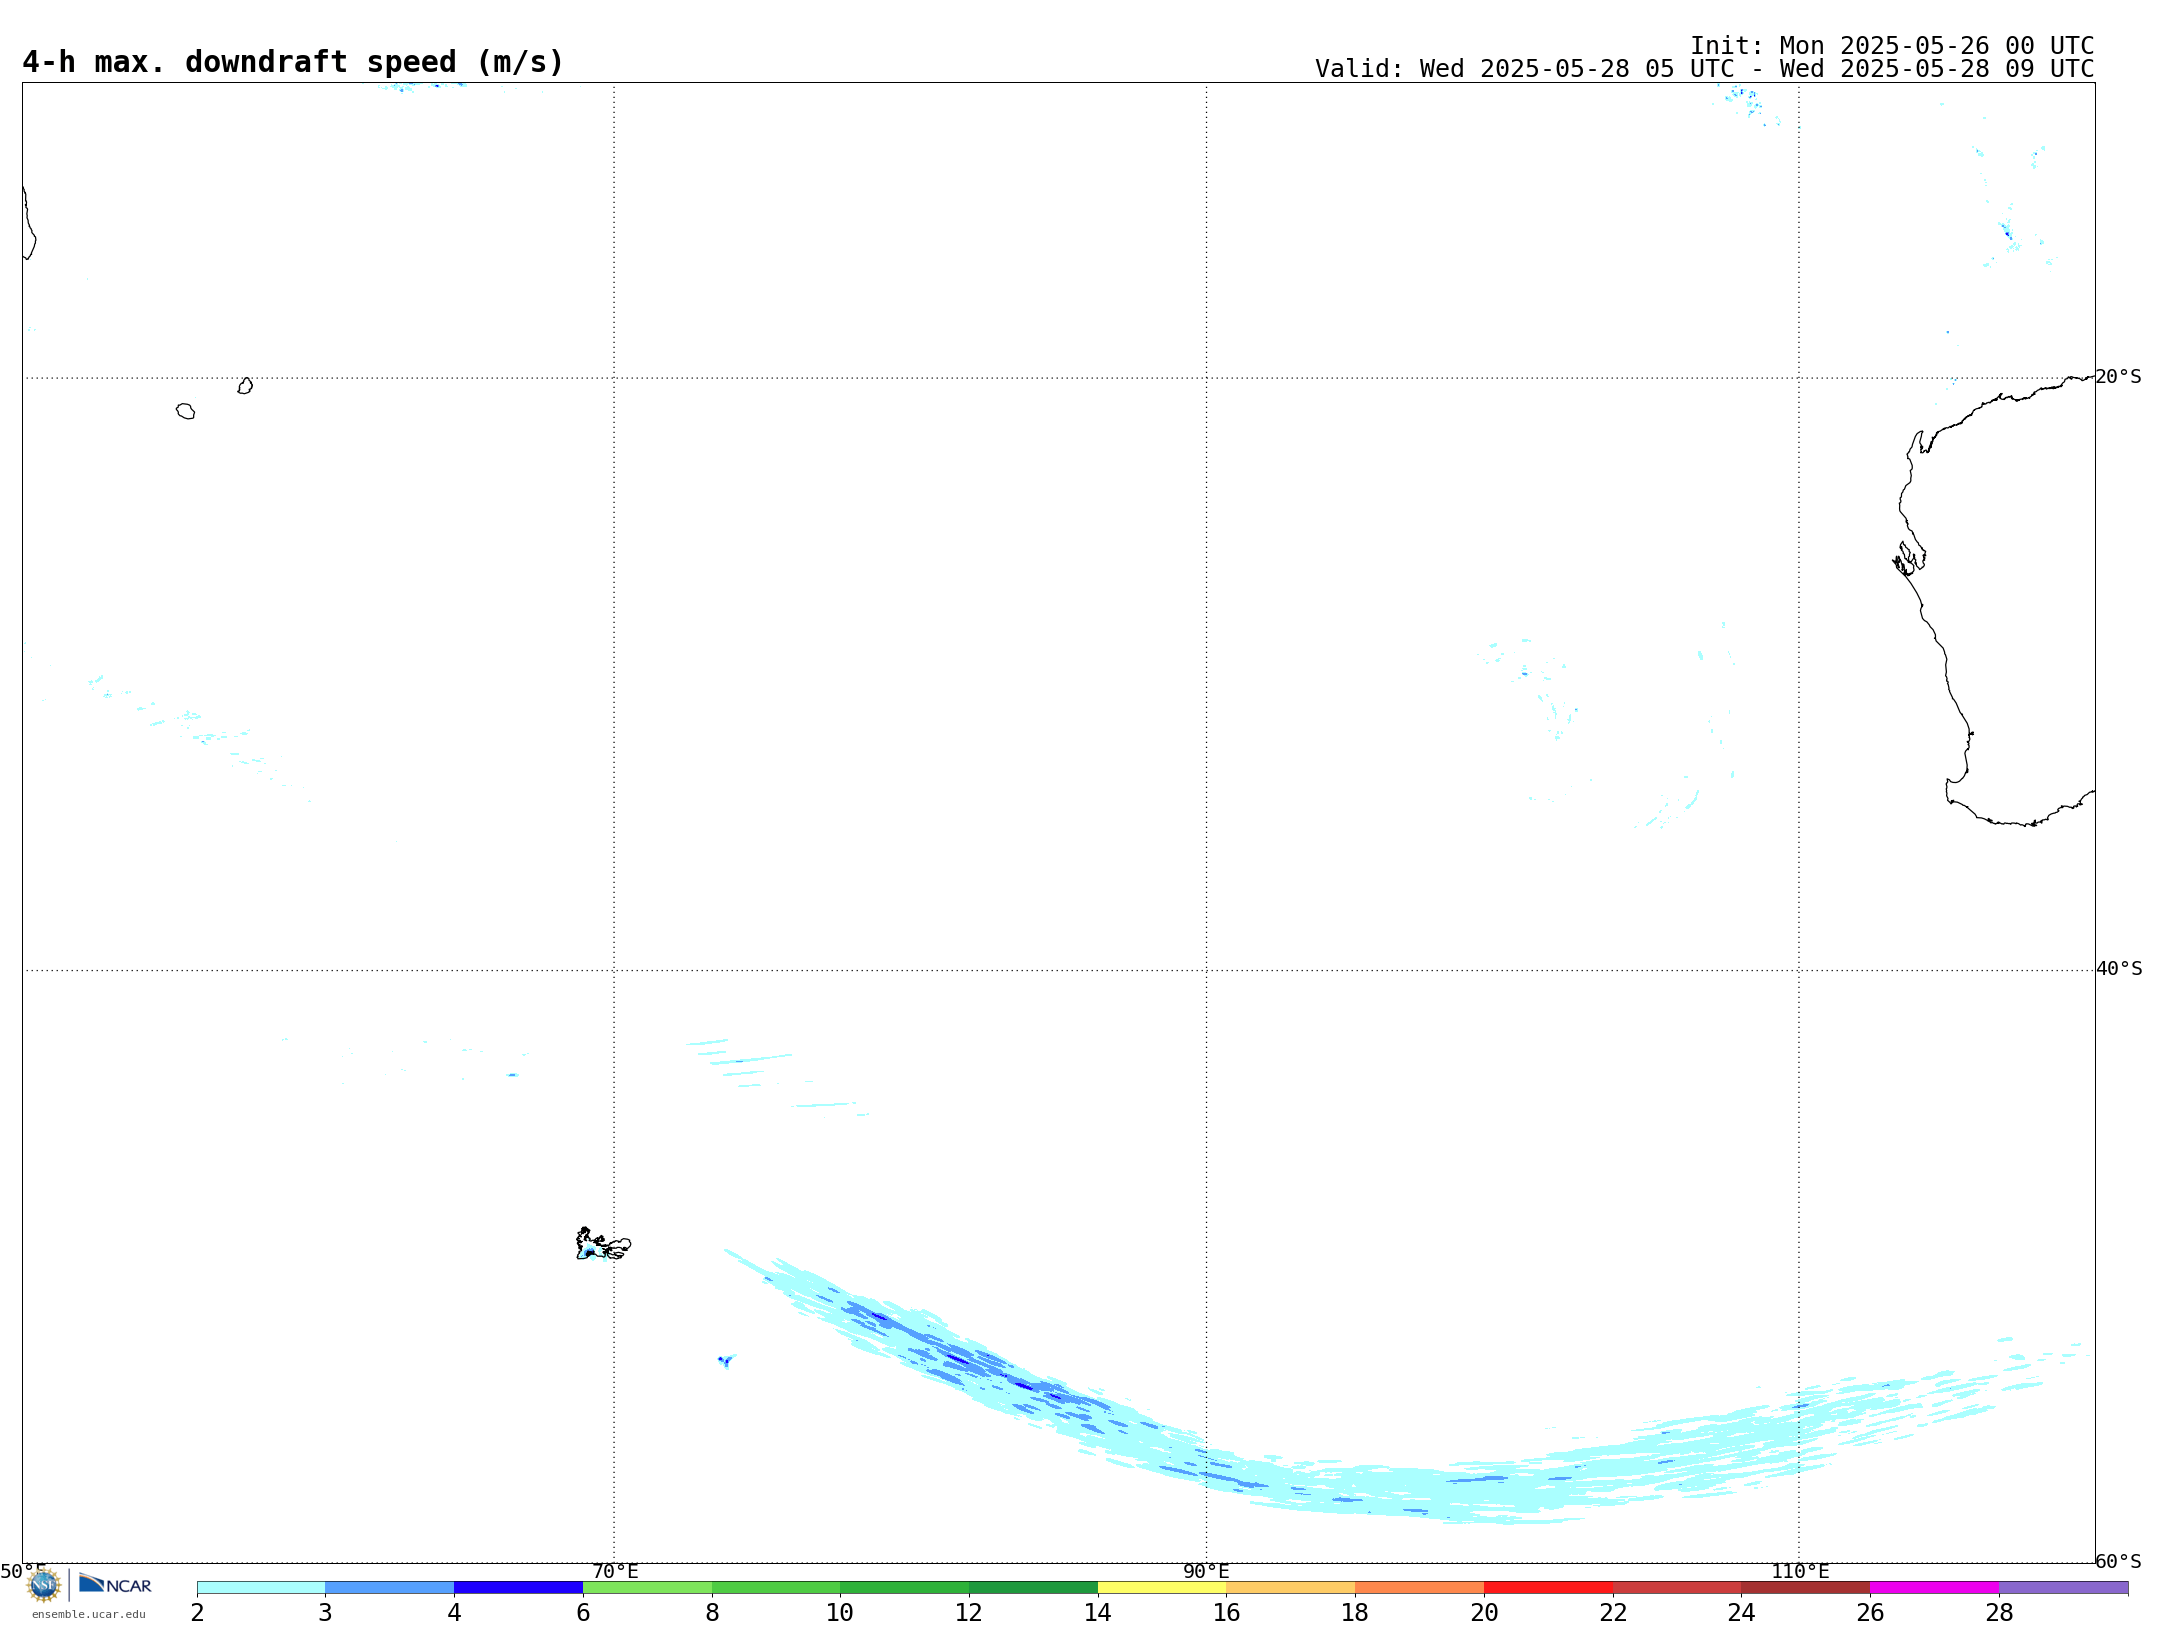Click the colorbar tick label 24

click(x=1741, y=1613)
